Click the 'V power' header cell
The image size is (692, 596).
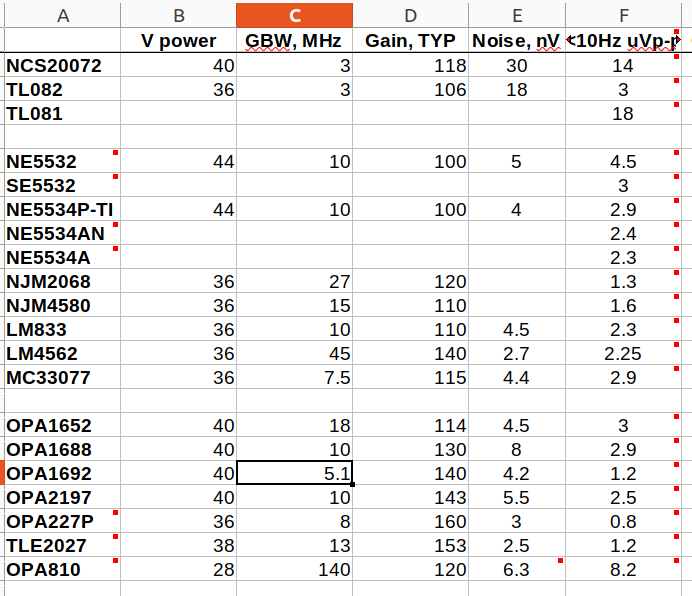(178, 41)
